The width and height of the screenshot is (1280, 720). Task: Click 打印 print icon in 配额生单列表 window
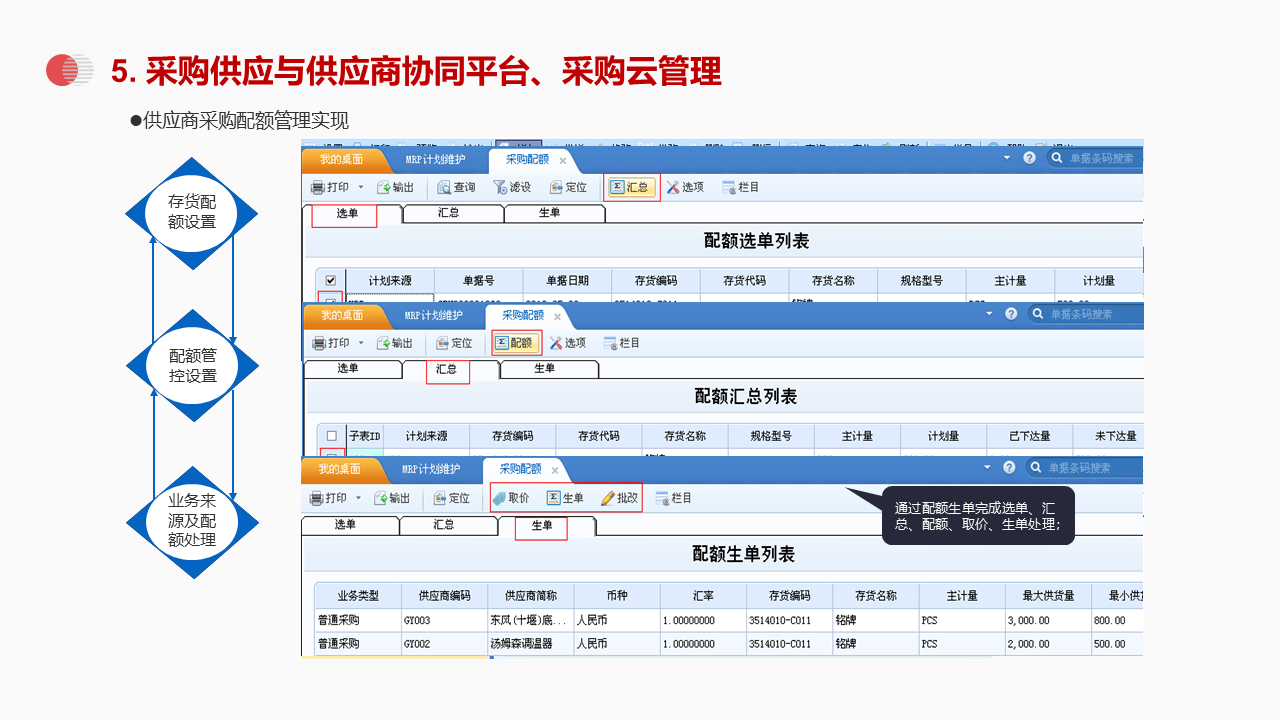[x=327, y=498]
